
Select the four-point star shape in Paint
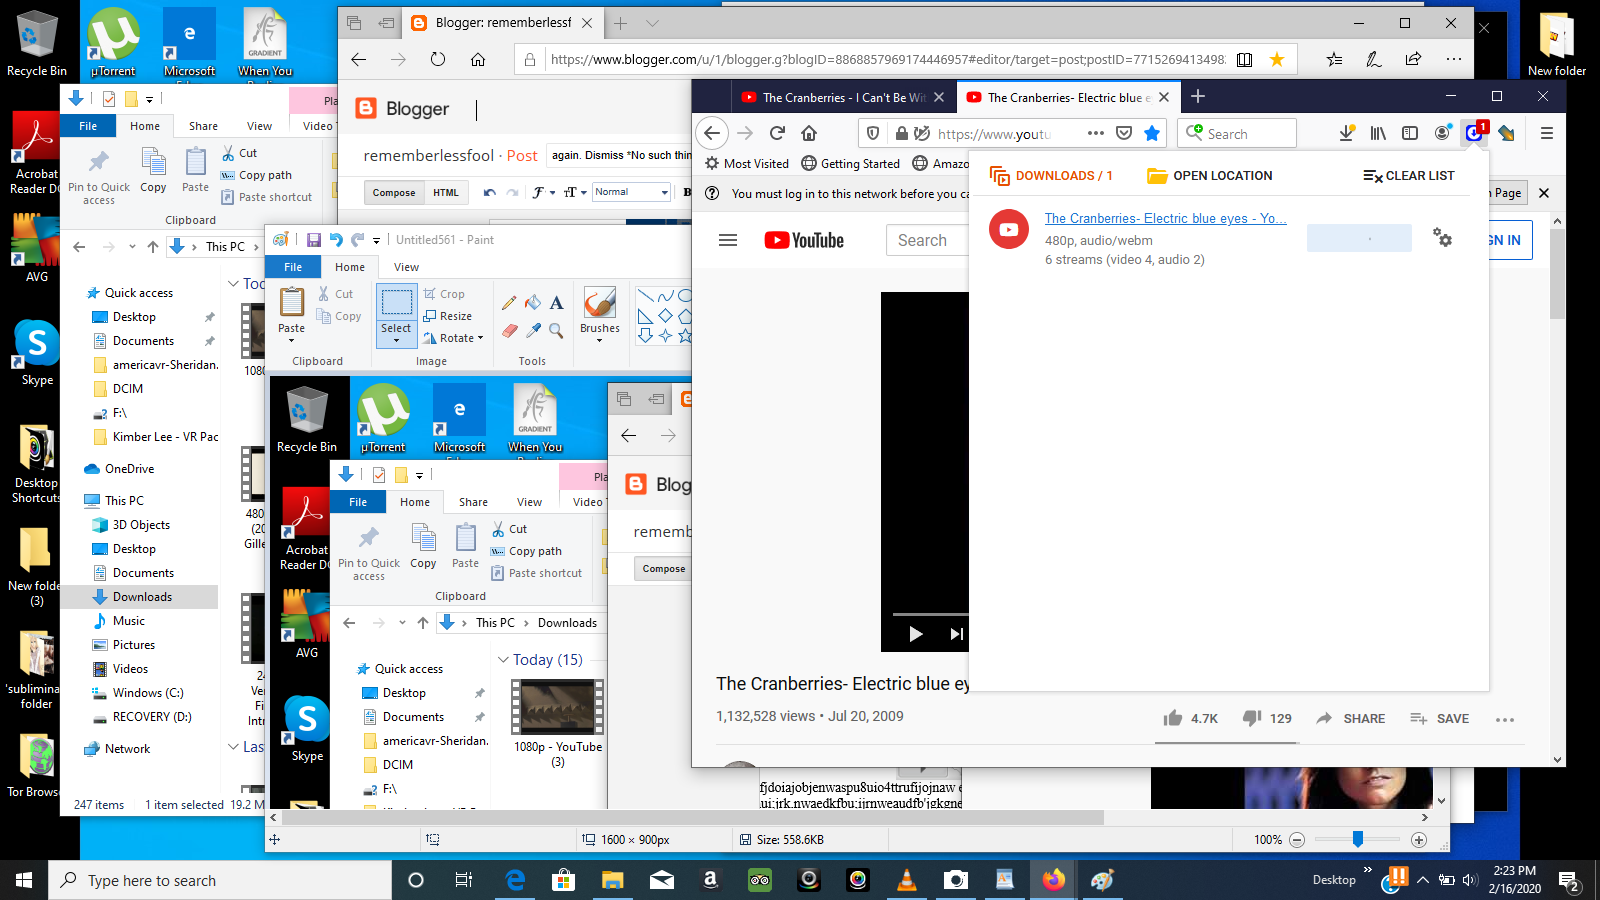pyautogui.click(x=666, y=336)
